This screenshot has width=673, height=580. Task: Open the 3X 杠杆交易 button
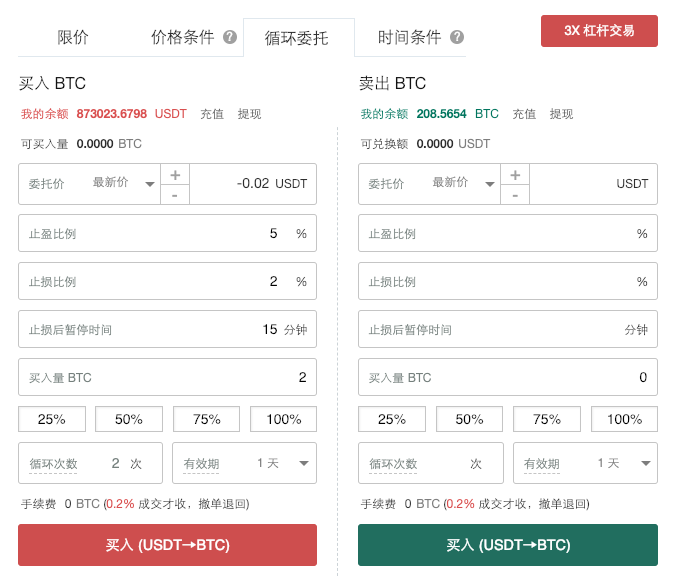(x=599, y=31)
